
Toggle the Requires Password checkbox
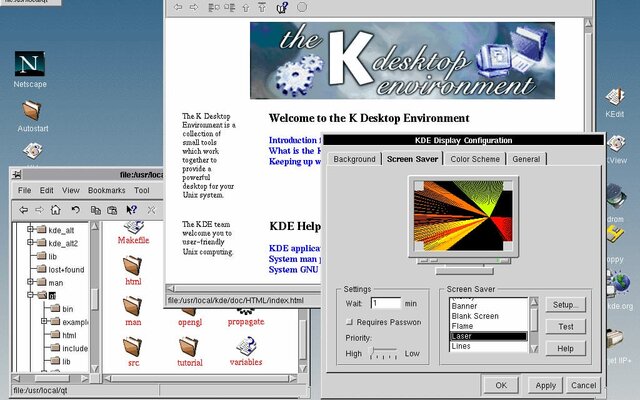pyautogui.click(x=349, y=322)
